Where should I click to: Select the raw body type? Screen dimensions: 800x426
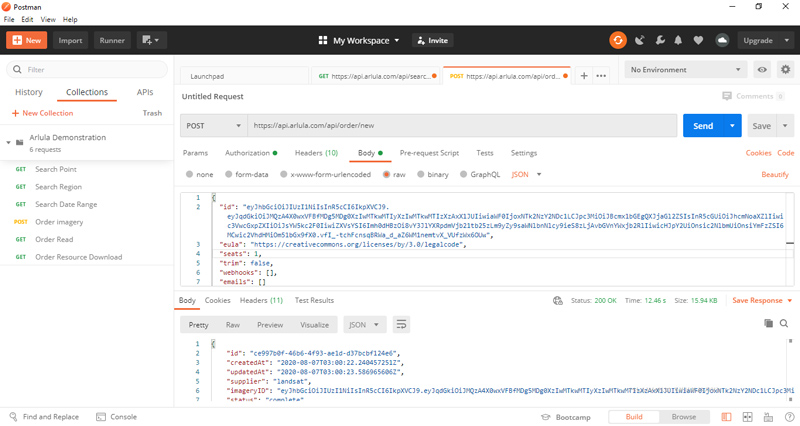(x=386, y=174)
